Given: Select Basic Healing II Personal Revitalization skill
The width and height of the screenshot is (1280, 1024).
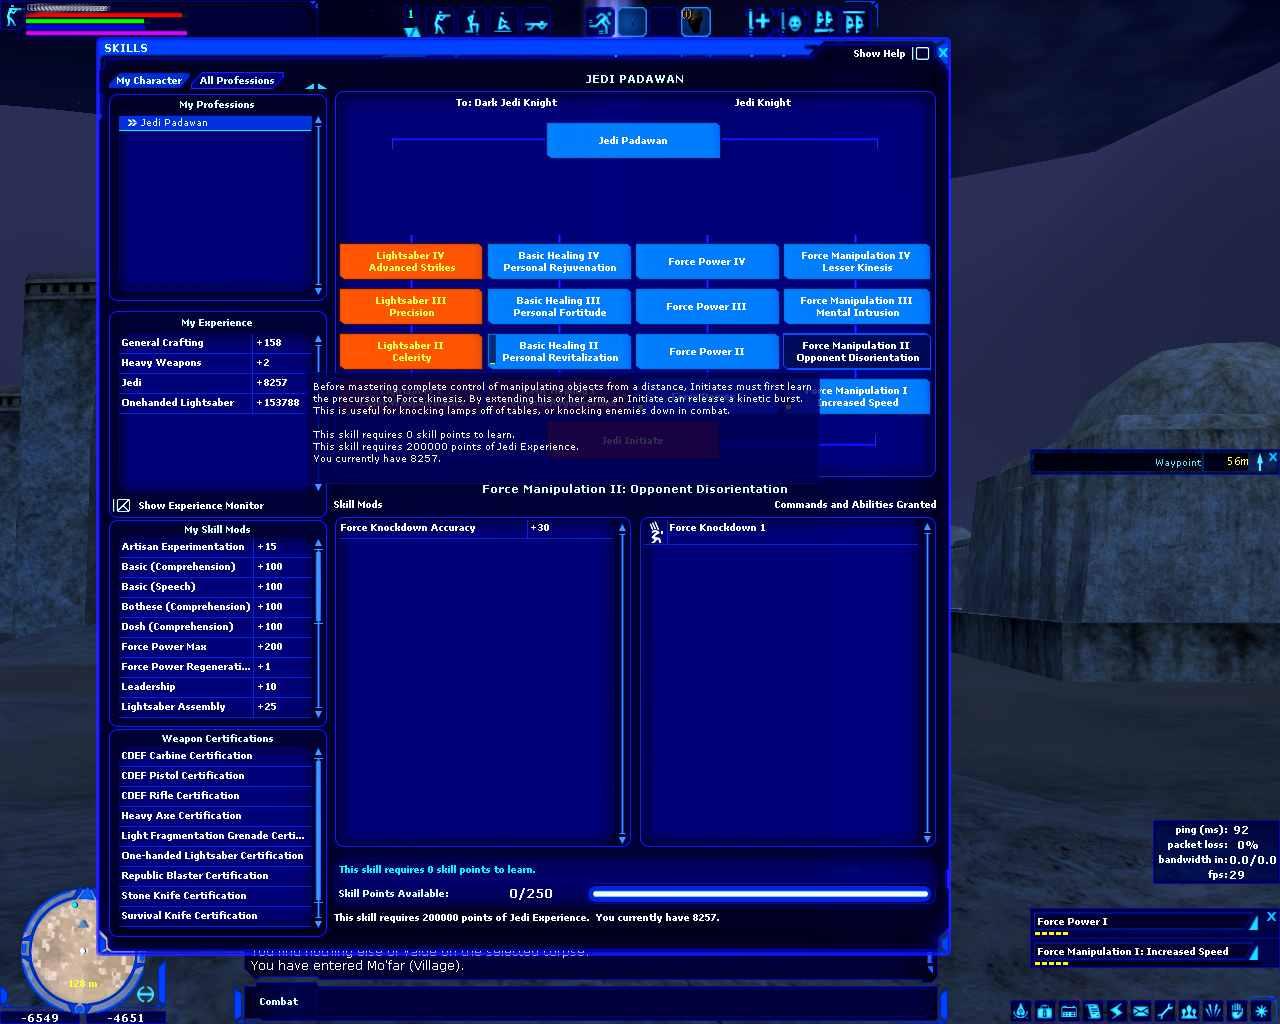Looking at the screenshot, I should tap(559, 351).
